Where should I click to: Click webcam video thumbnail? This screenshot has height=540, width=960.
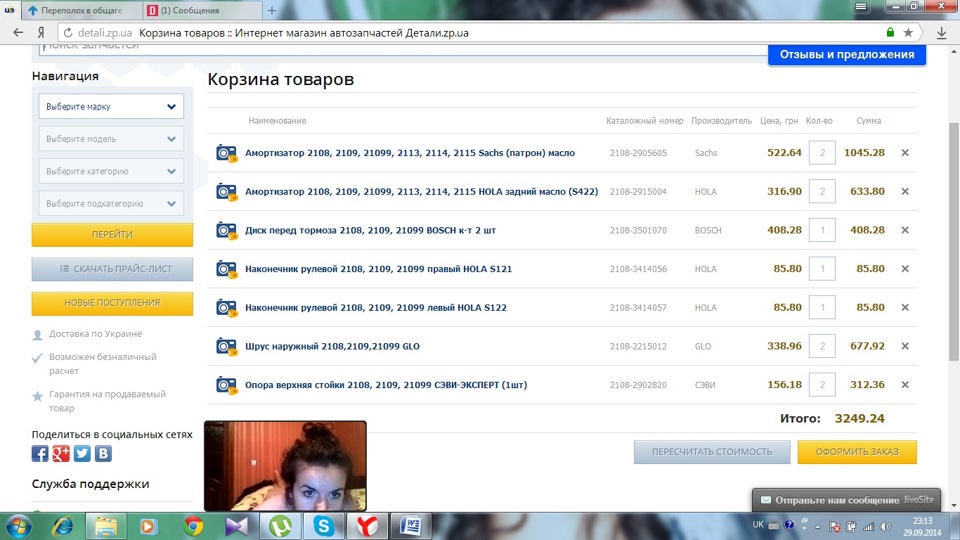pos(285,466)
